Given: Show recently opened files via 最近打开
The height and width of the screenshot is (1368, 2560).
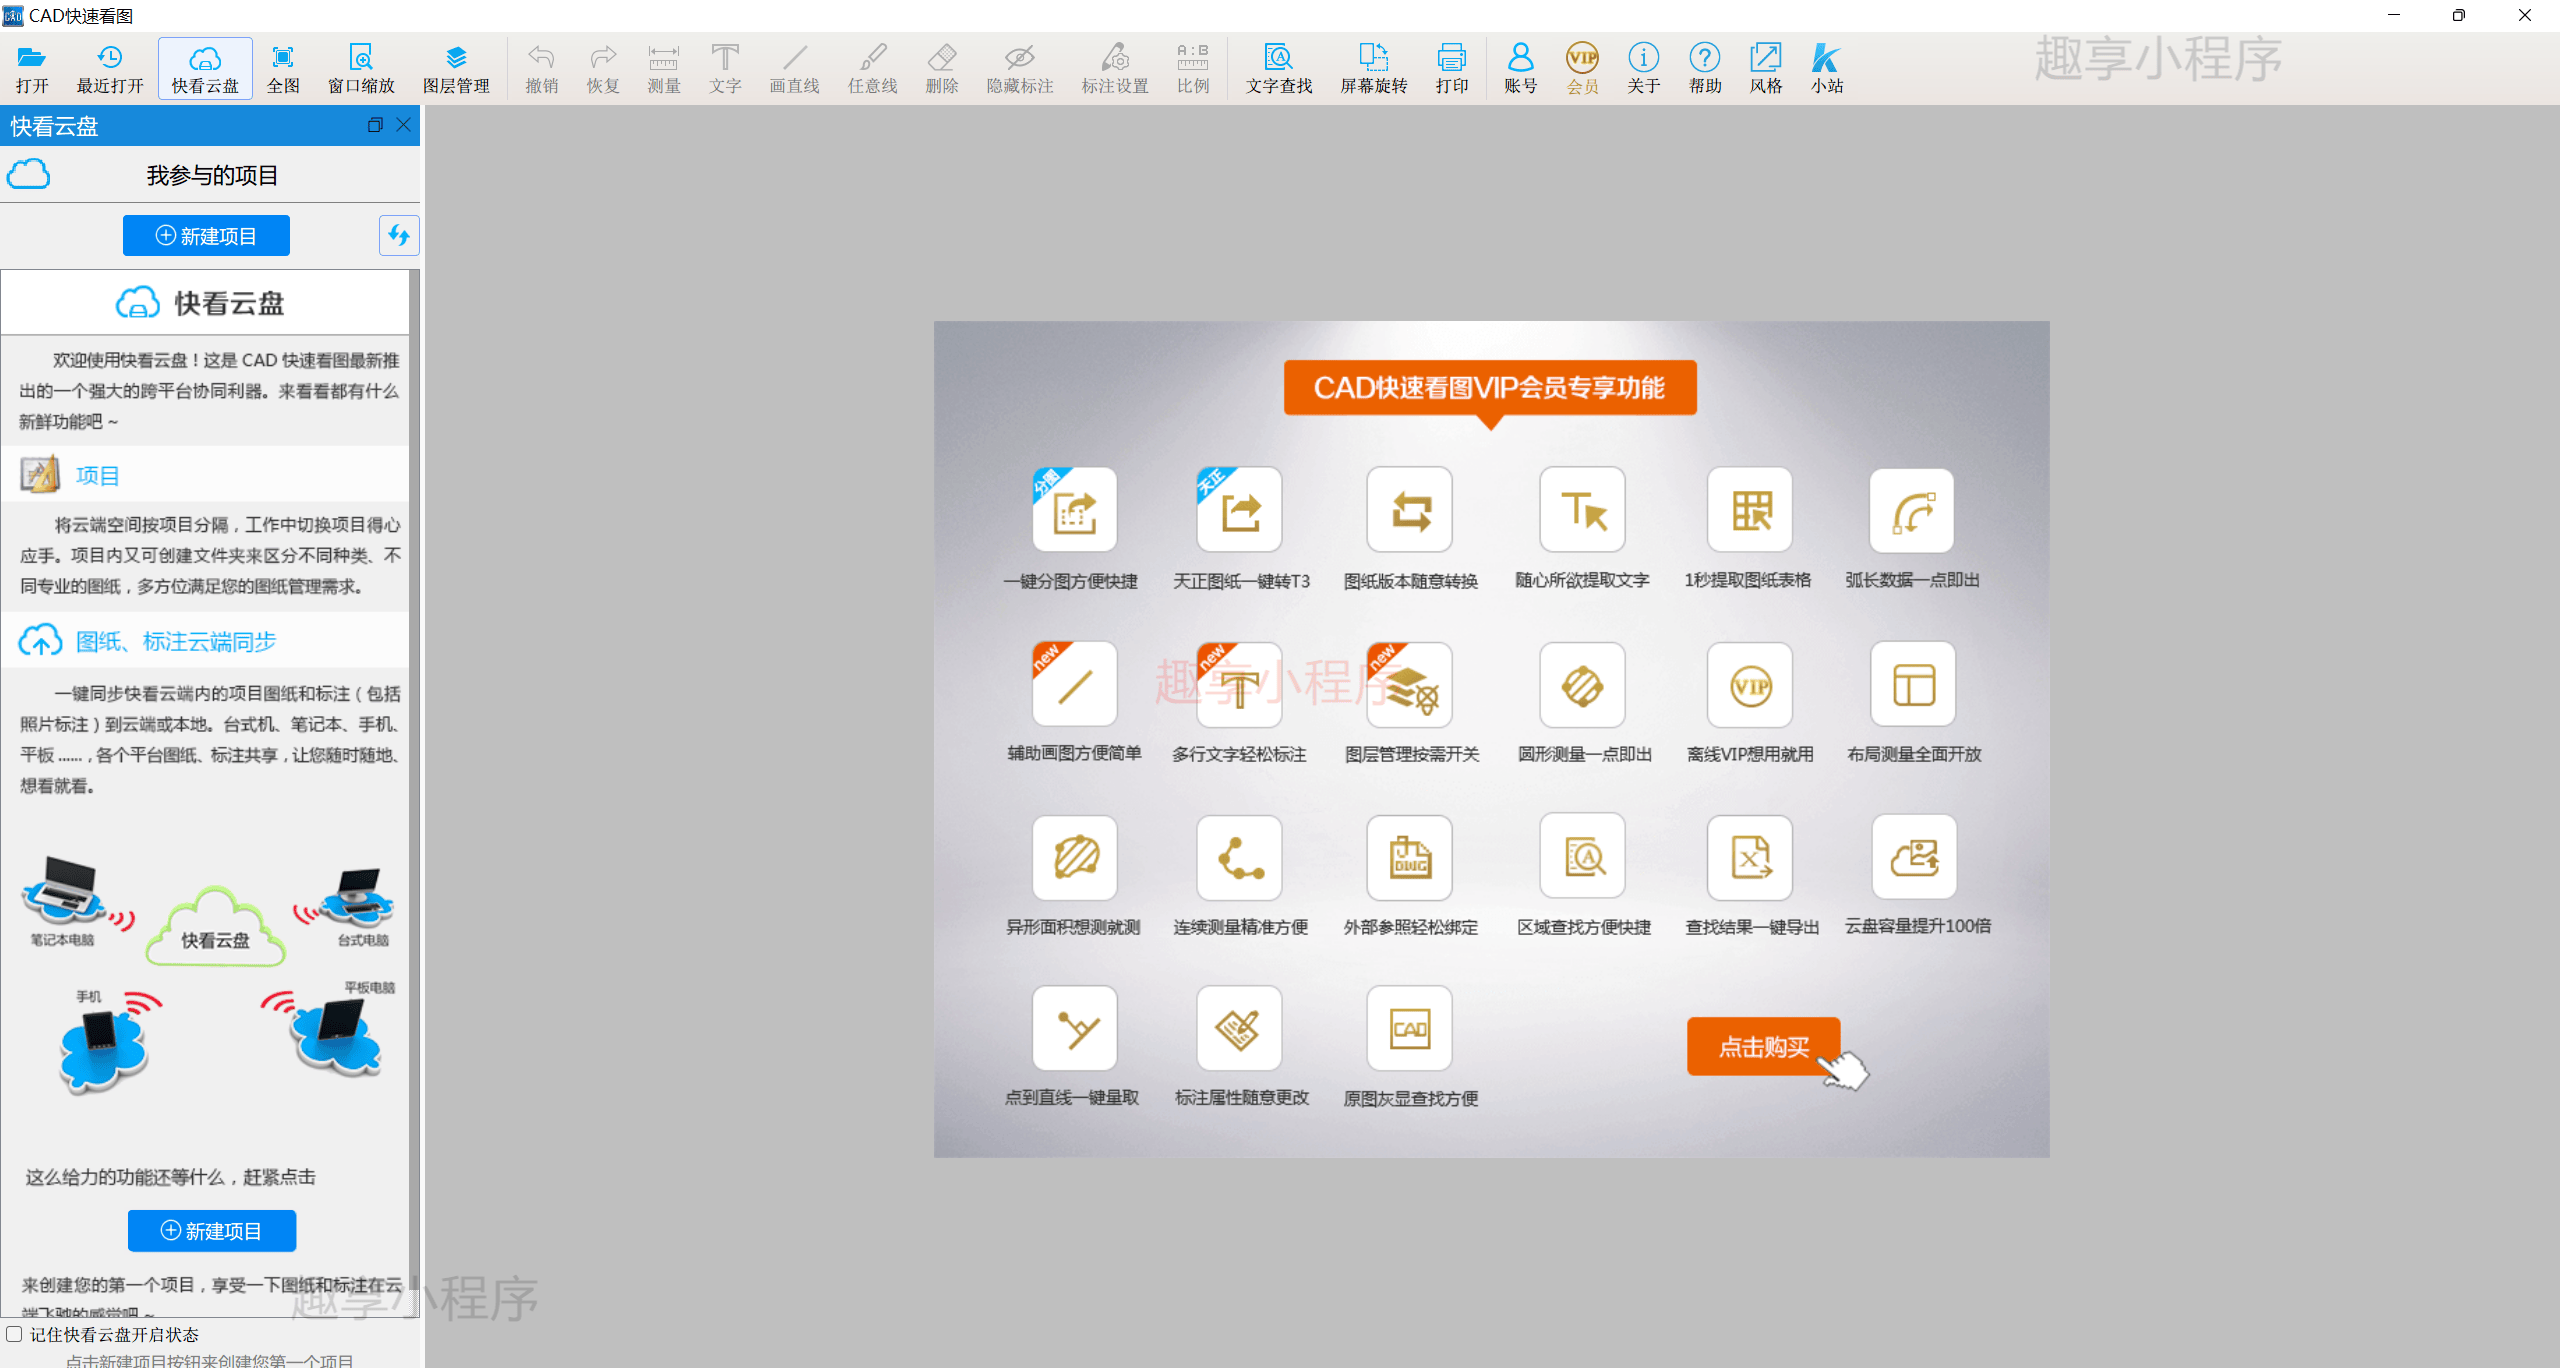Looking at the screenshot, I should point(110,69).
